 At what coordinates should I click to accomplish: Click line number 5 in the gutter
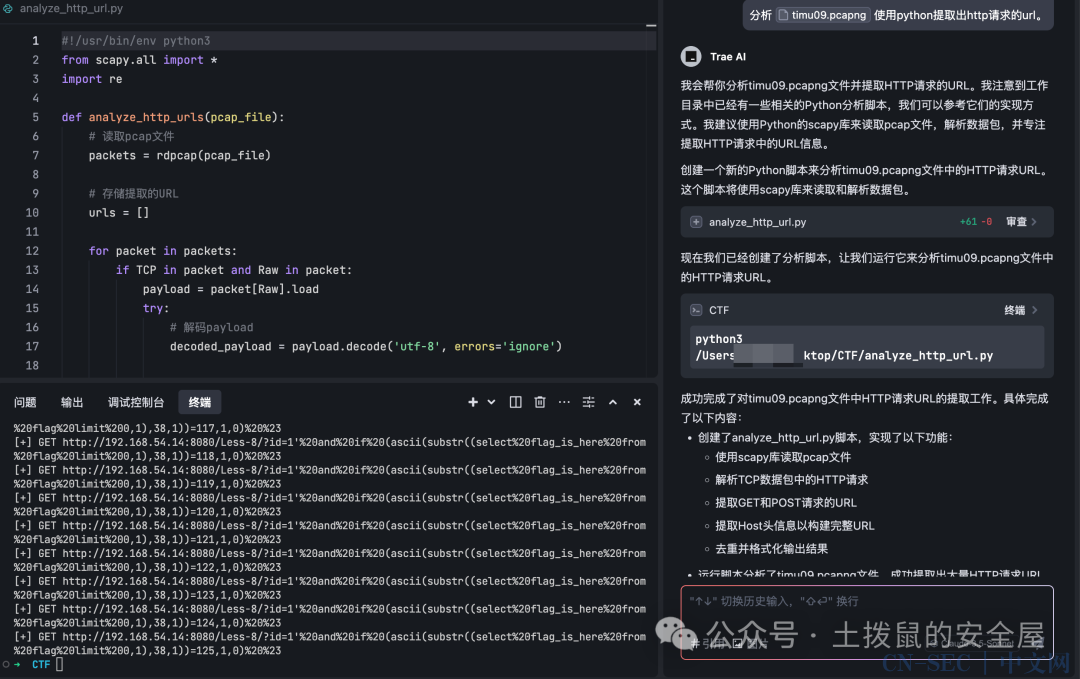point(35,117)
